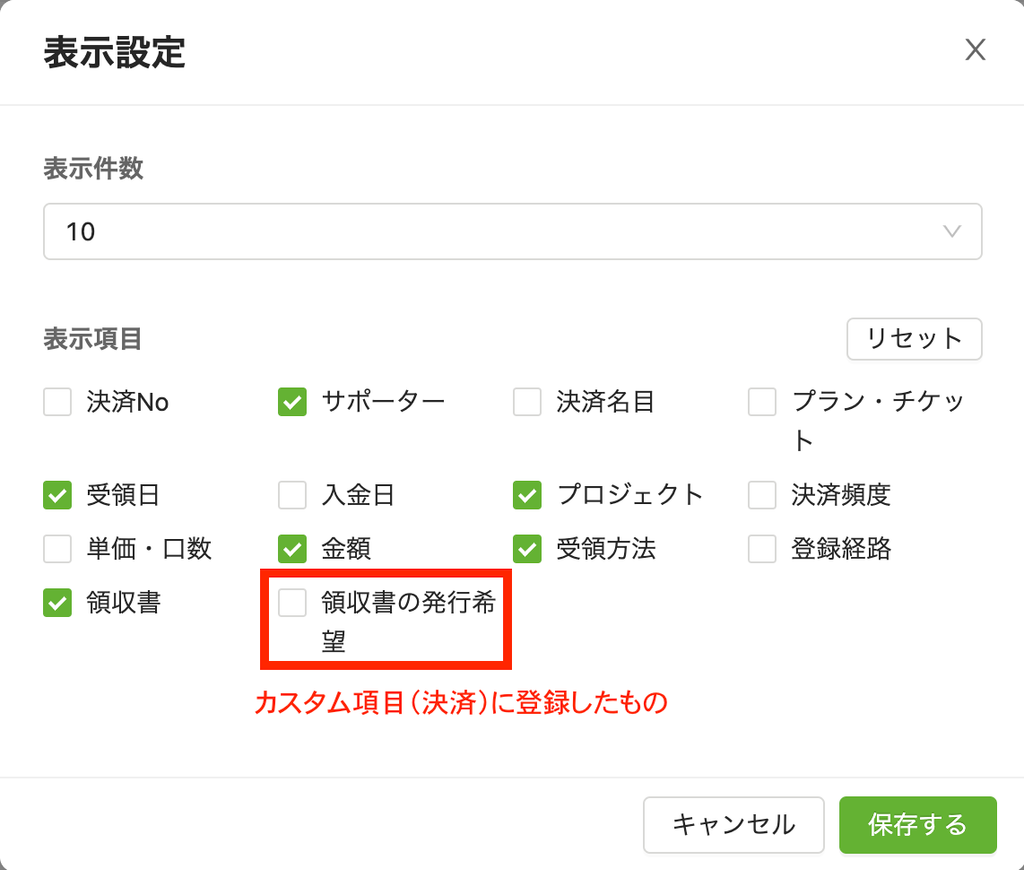This screenshot has width=1024, height=870.
Task: Disable the プロジェクト checkbox
Action: tap(527, 495)
